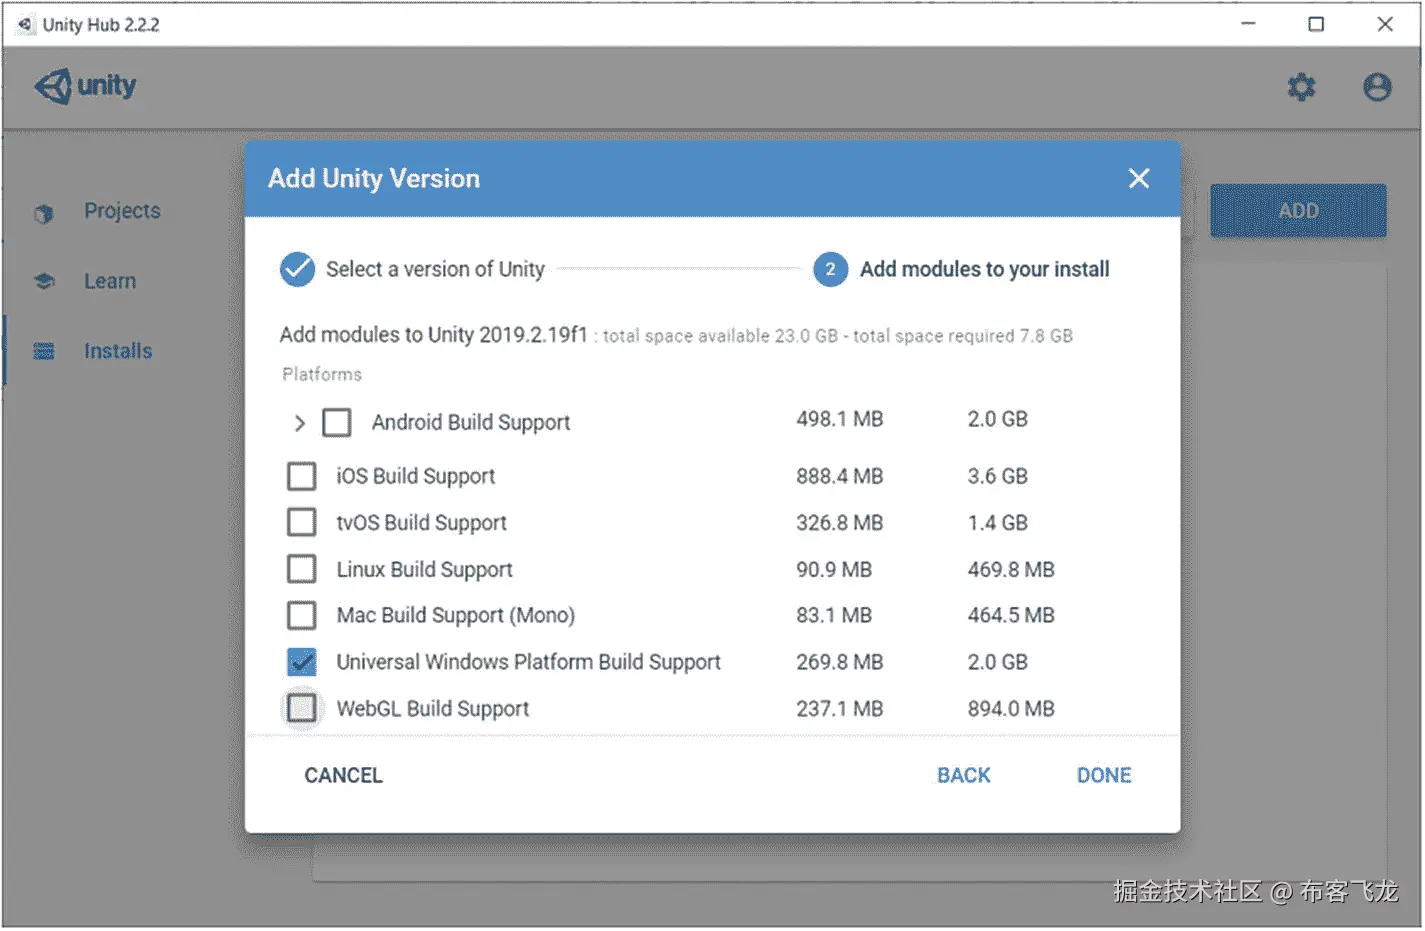Uncheck Universal Windows Platform Build Support
This screenshot has width=1425, height=931.
tap(301, 662)
